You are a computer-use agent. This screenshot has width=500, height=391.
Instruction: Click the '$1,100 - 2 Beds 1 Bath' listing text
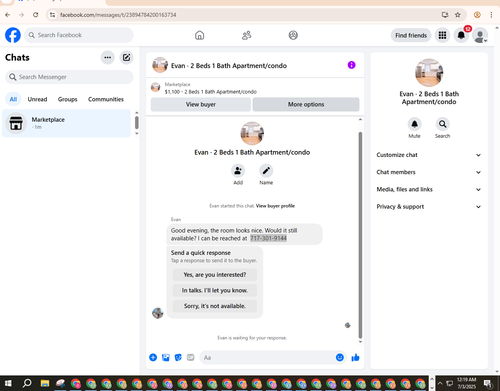click(211, 92)
